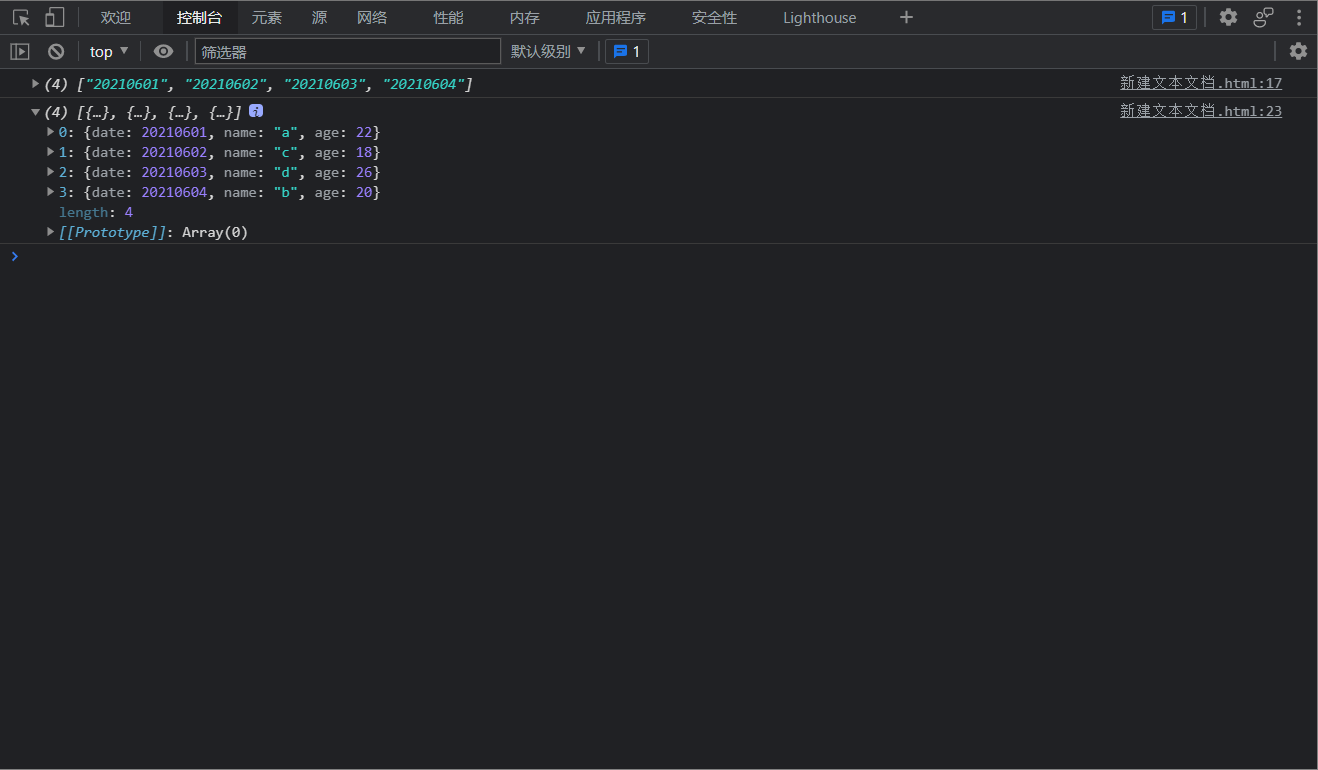
Task: Click the array info badge icon
Action: 256,111
